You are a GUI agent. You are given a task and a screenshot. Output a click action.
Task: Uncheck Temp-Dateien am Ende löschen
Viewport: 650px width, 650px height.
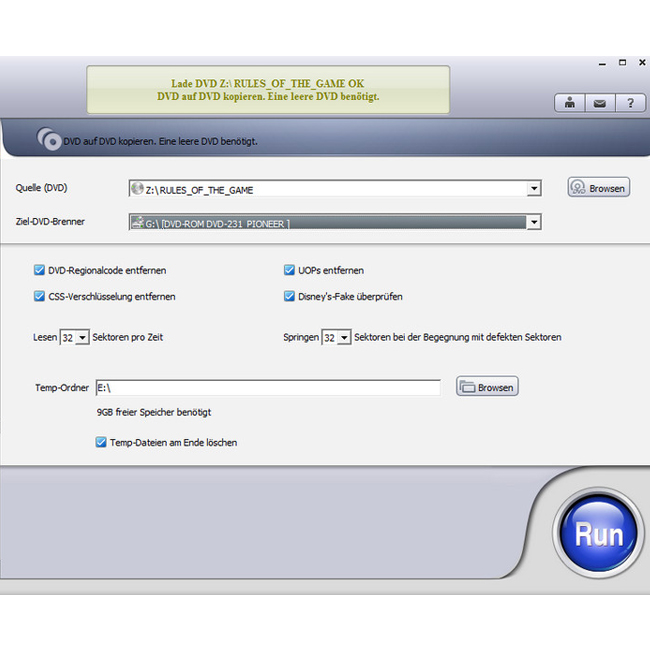coord(100,442)
